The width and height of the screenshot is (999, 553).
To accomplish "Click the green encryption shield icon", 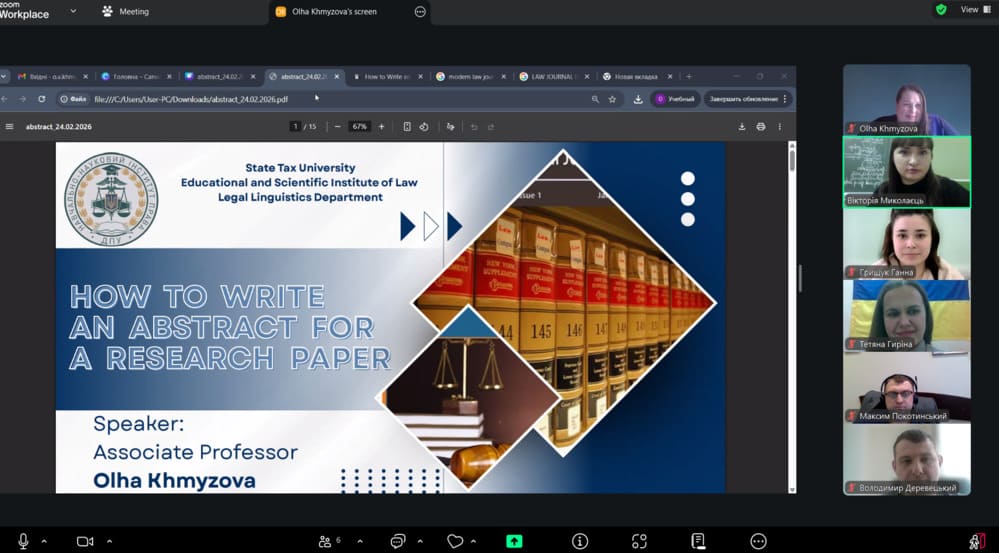I will (941, 10).
